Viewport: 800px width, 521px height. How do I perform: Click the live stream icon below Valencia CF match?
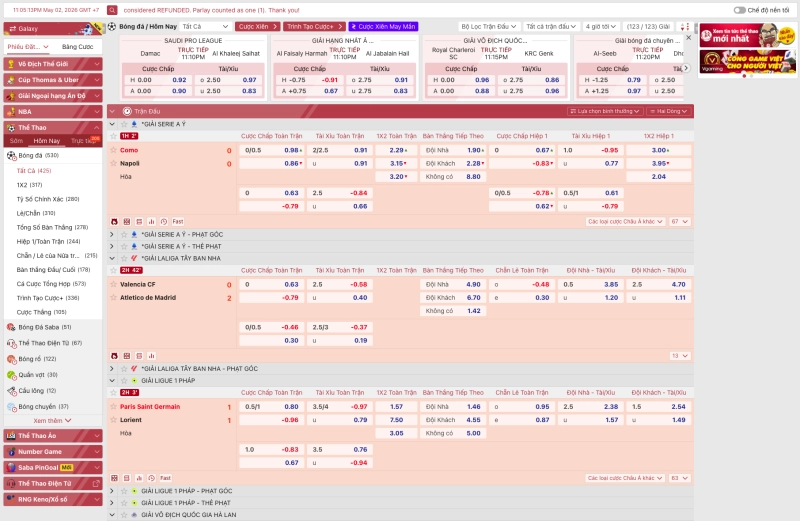tap(114, 356)
